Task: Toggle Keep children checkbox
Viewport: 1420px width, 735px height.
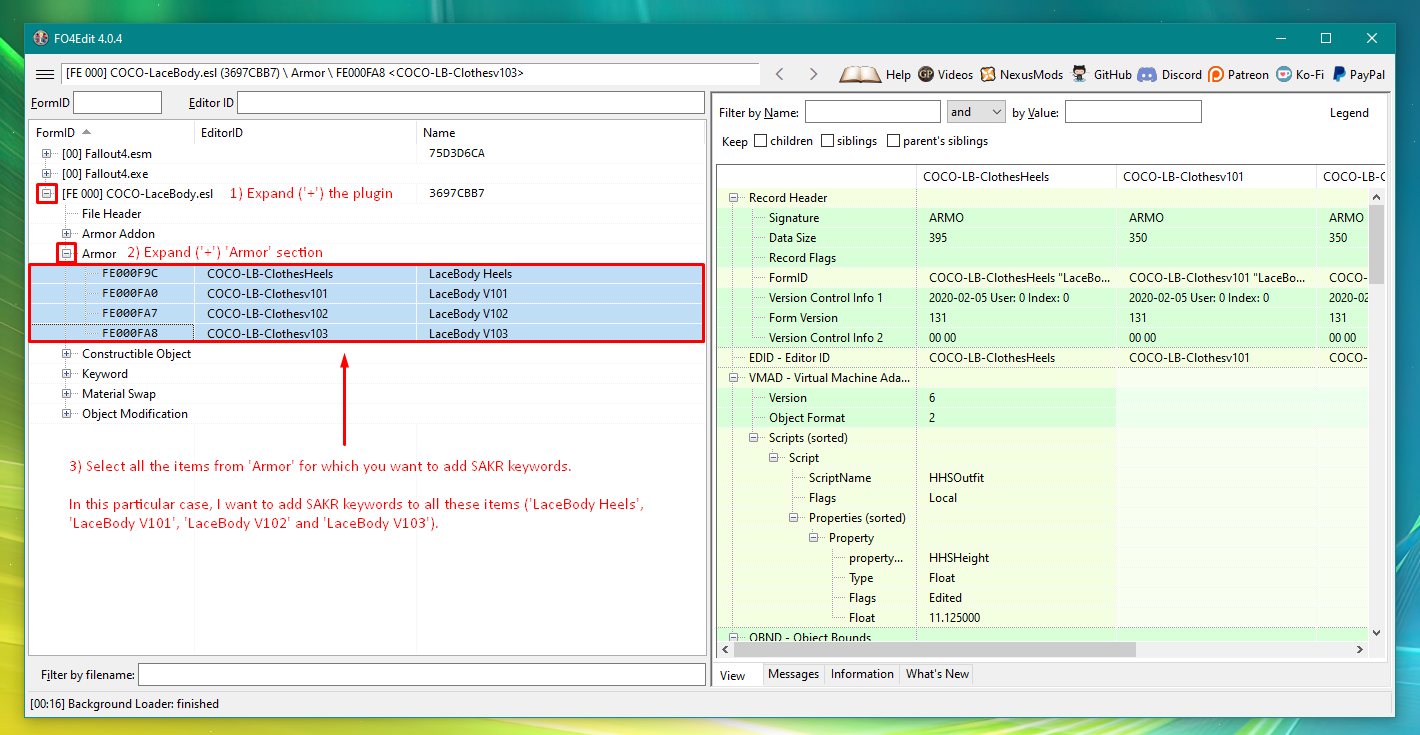Action: pos(761,141)
